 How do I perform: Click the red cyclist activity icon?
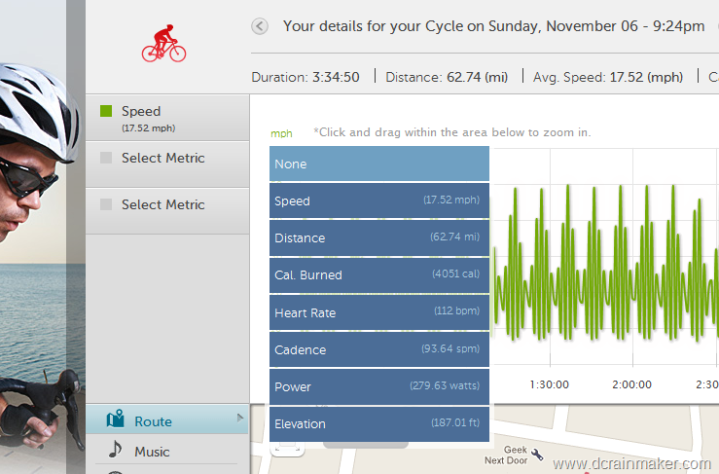point(164,44)
